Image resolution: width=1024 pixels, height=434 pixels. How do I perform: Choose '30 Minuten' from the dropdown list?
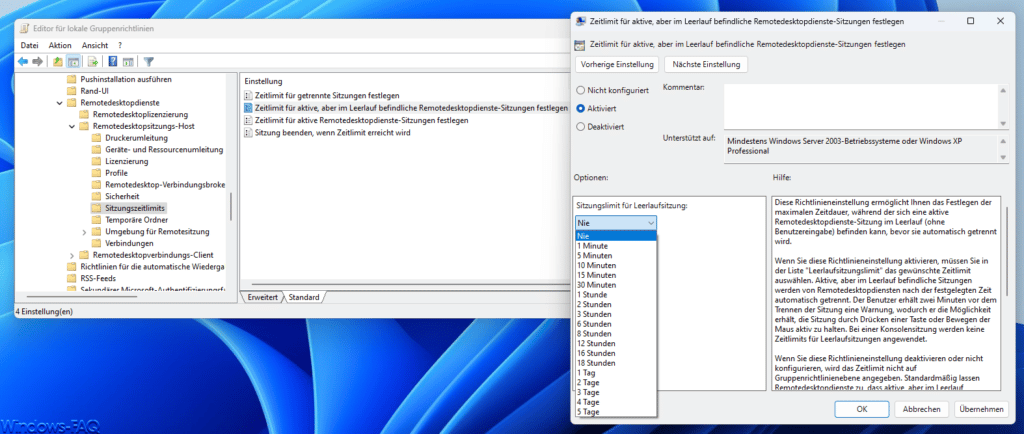616,285
